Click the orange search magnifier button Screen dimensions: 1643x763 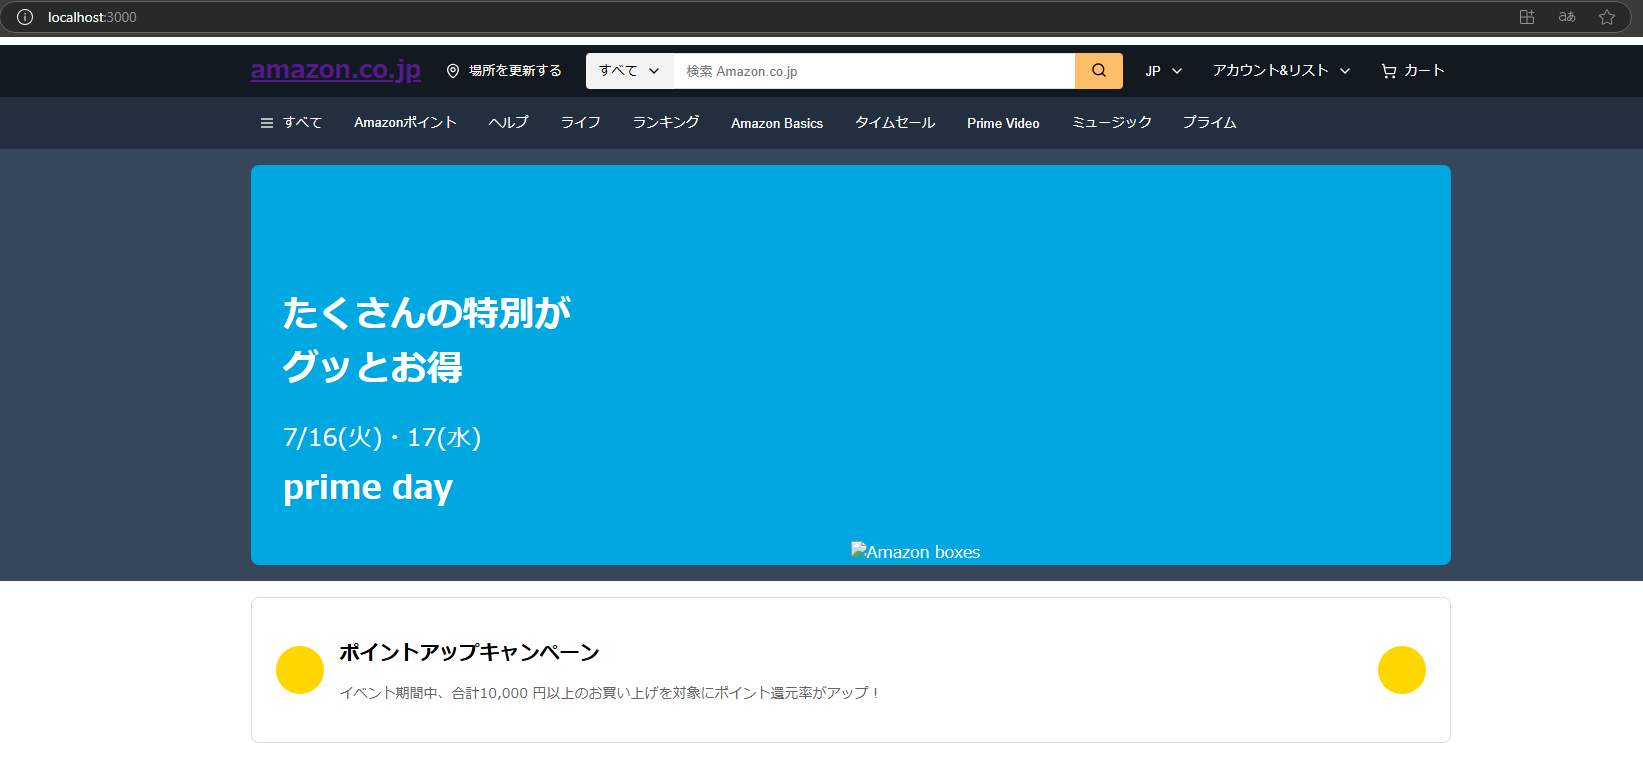tap(1098, 71)
